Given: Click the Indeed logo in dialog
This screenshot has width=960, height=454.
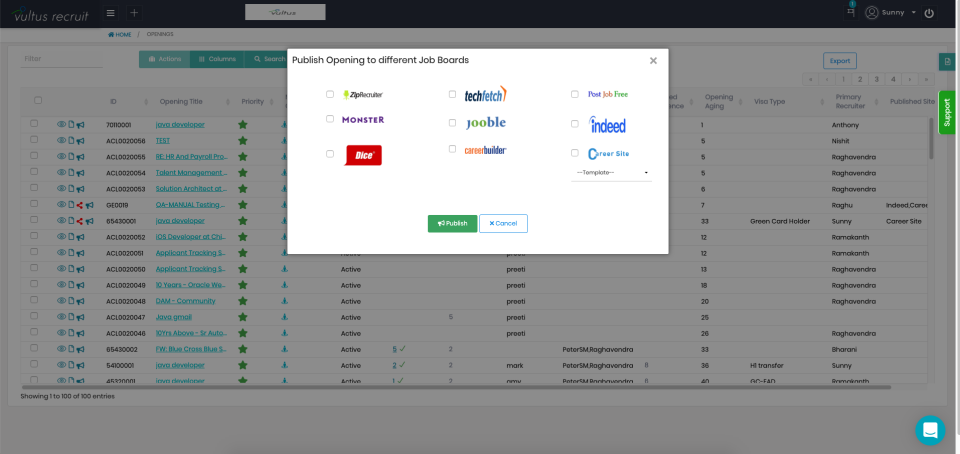Looking at the screenshot, I should [x=607, y=125].
